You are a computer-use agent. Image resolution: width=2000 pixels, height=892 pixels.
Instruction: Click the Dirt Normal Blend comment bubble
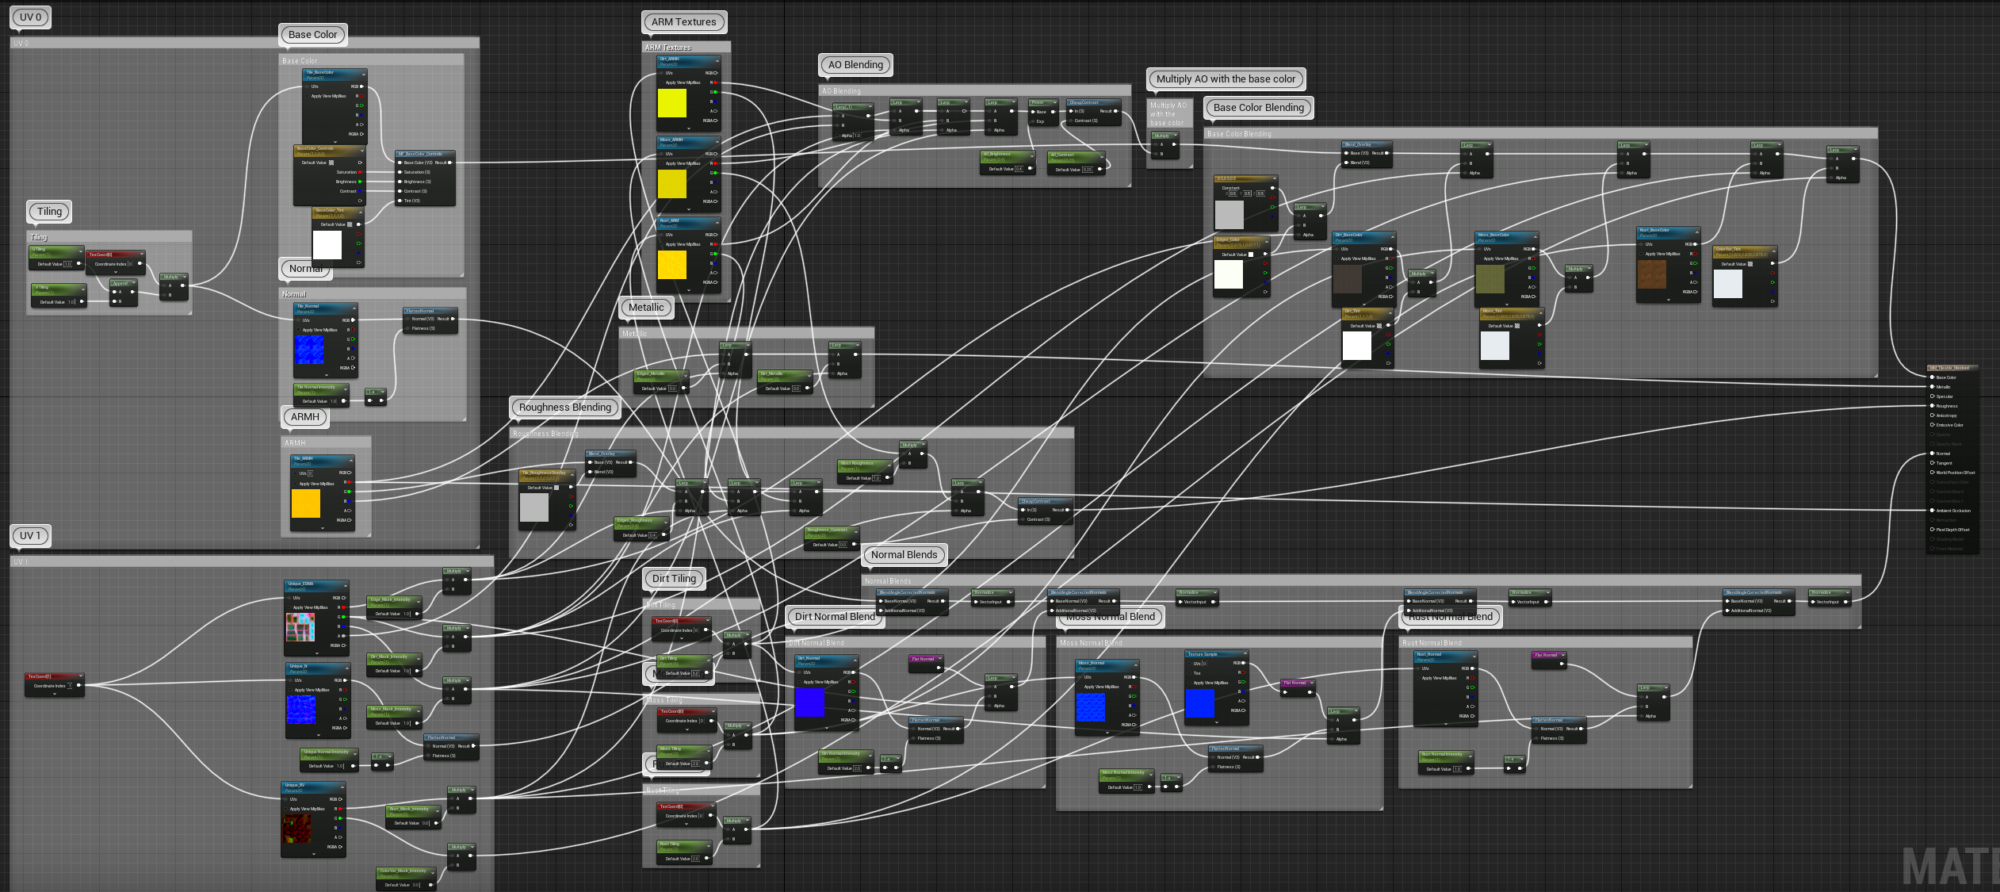pyautogui.click(x=834, y=617)
